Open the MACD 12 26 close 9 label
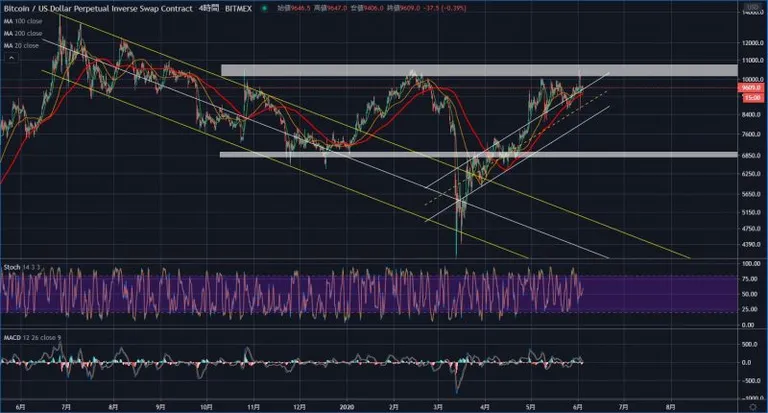 (x=32, y=338)
